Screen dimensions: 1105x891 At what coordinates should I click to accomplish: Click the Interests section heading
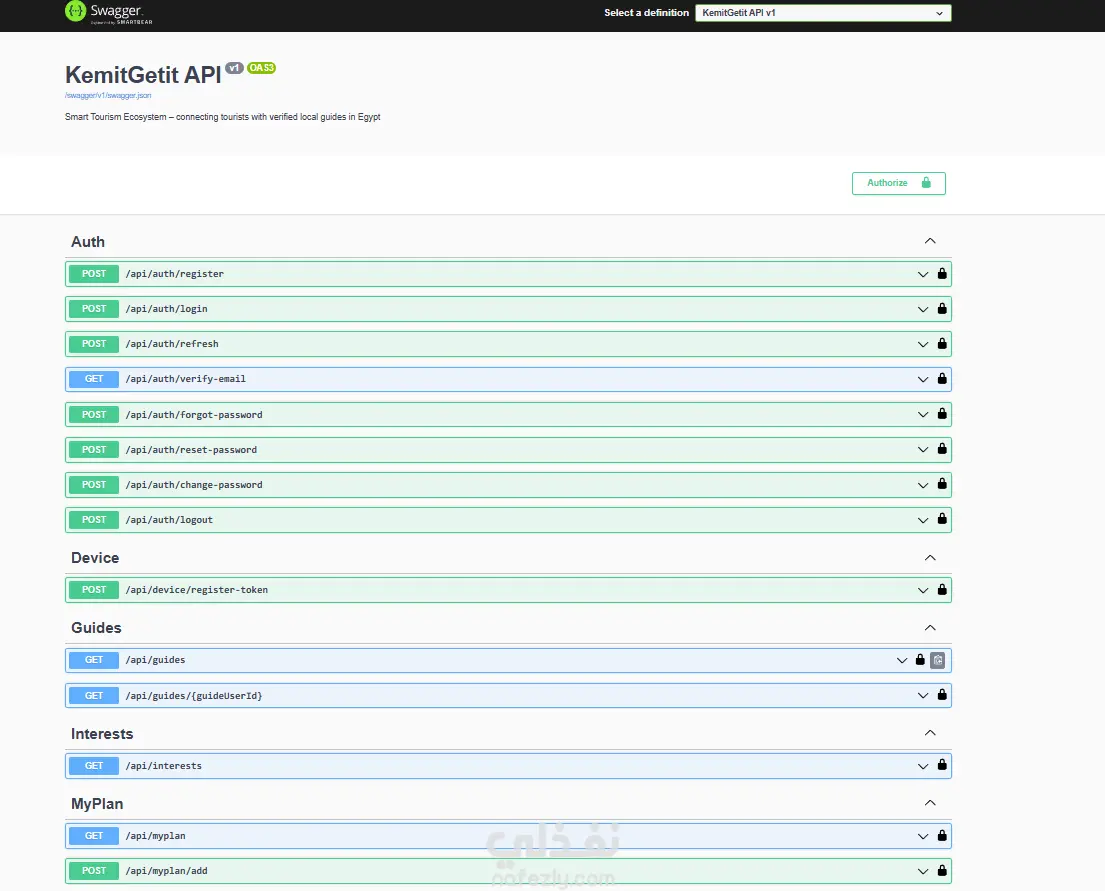click(102, 734)
